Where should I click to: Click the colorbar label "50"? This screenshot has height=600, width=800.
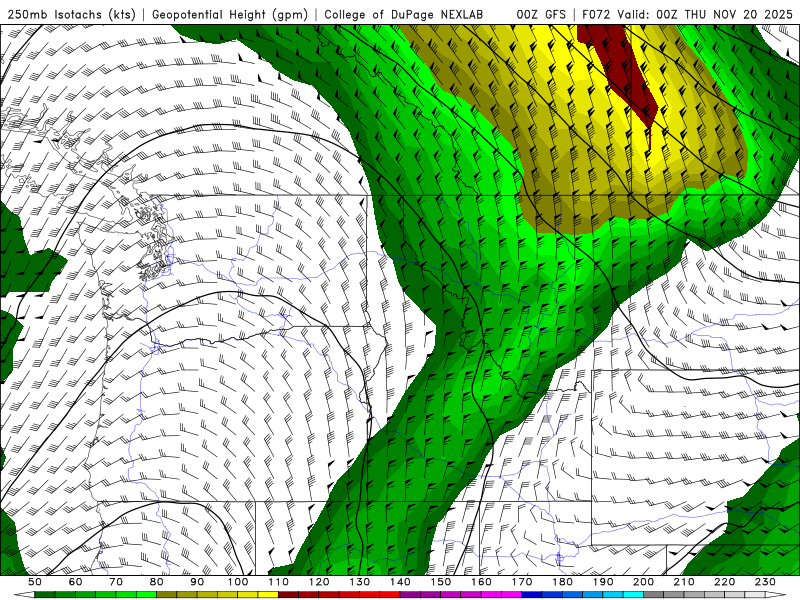[x=35, y=582]
